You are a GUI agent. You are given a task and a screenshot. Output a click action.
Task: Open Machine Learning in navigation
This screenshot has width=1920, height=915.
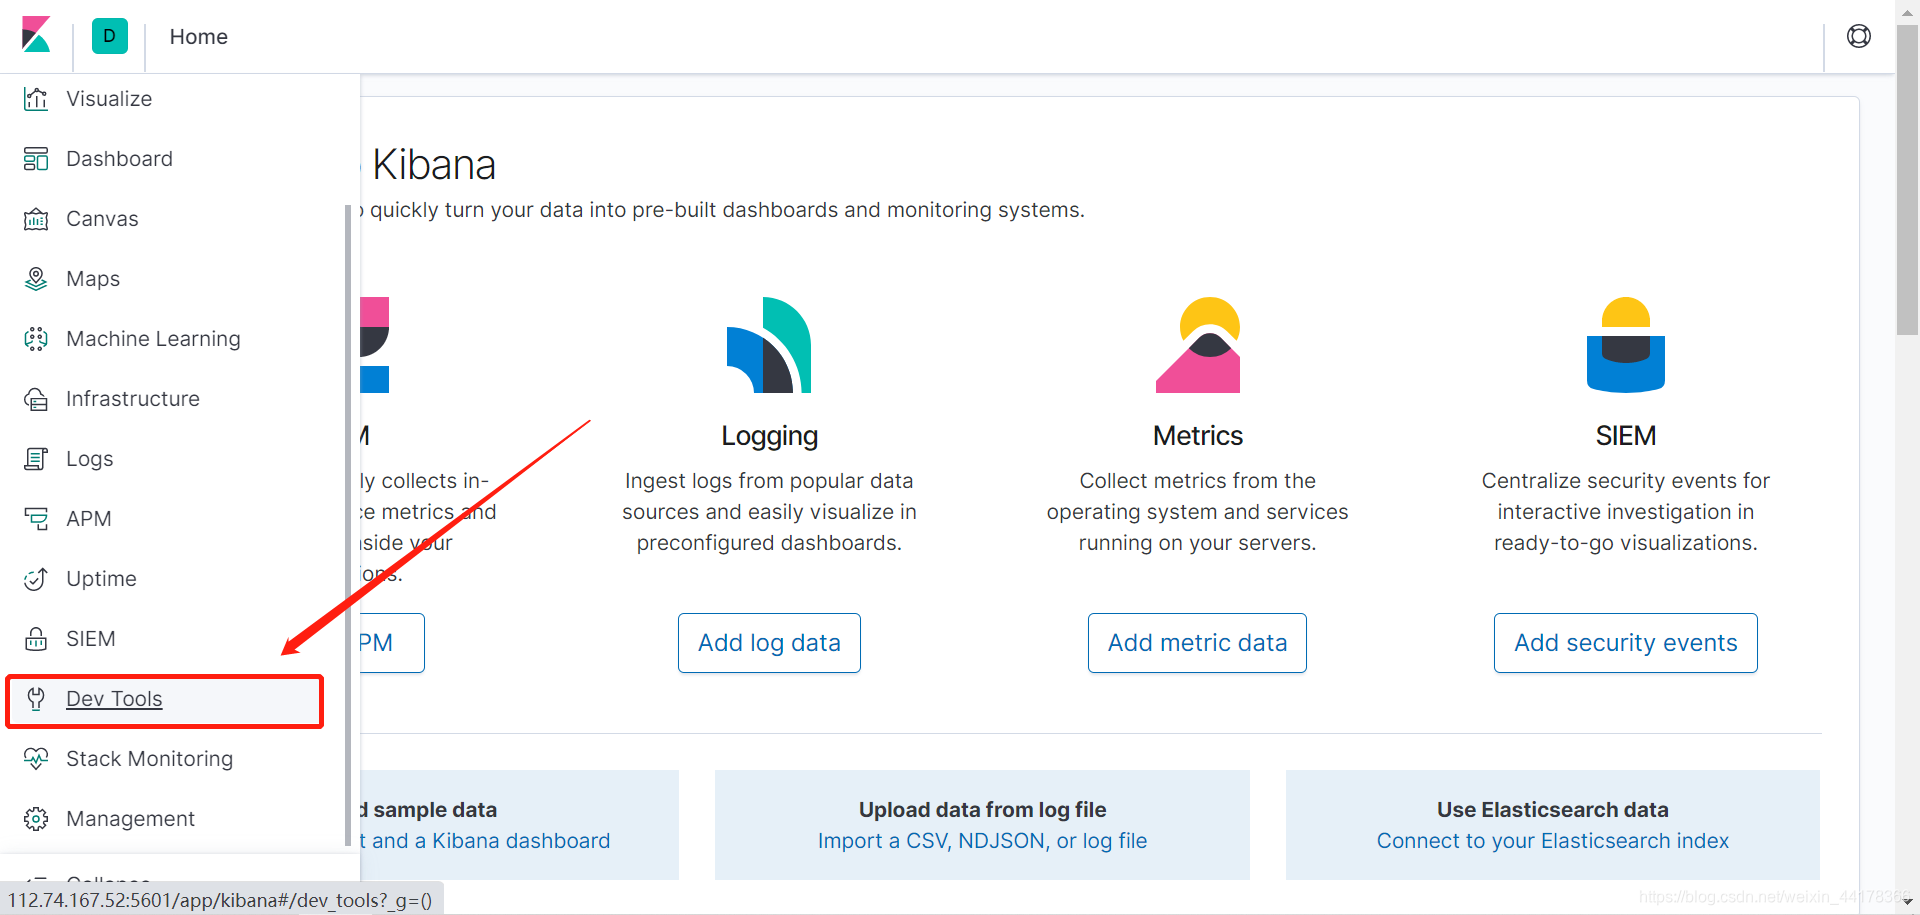click(x=153, y=339)
